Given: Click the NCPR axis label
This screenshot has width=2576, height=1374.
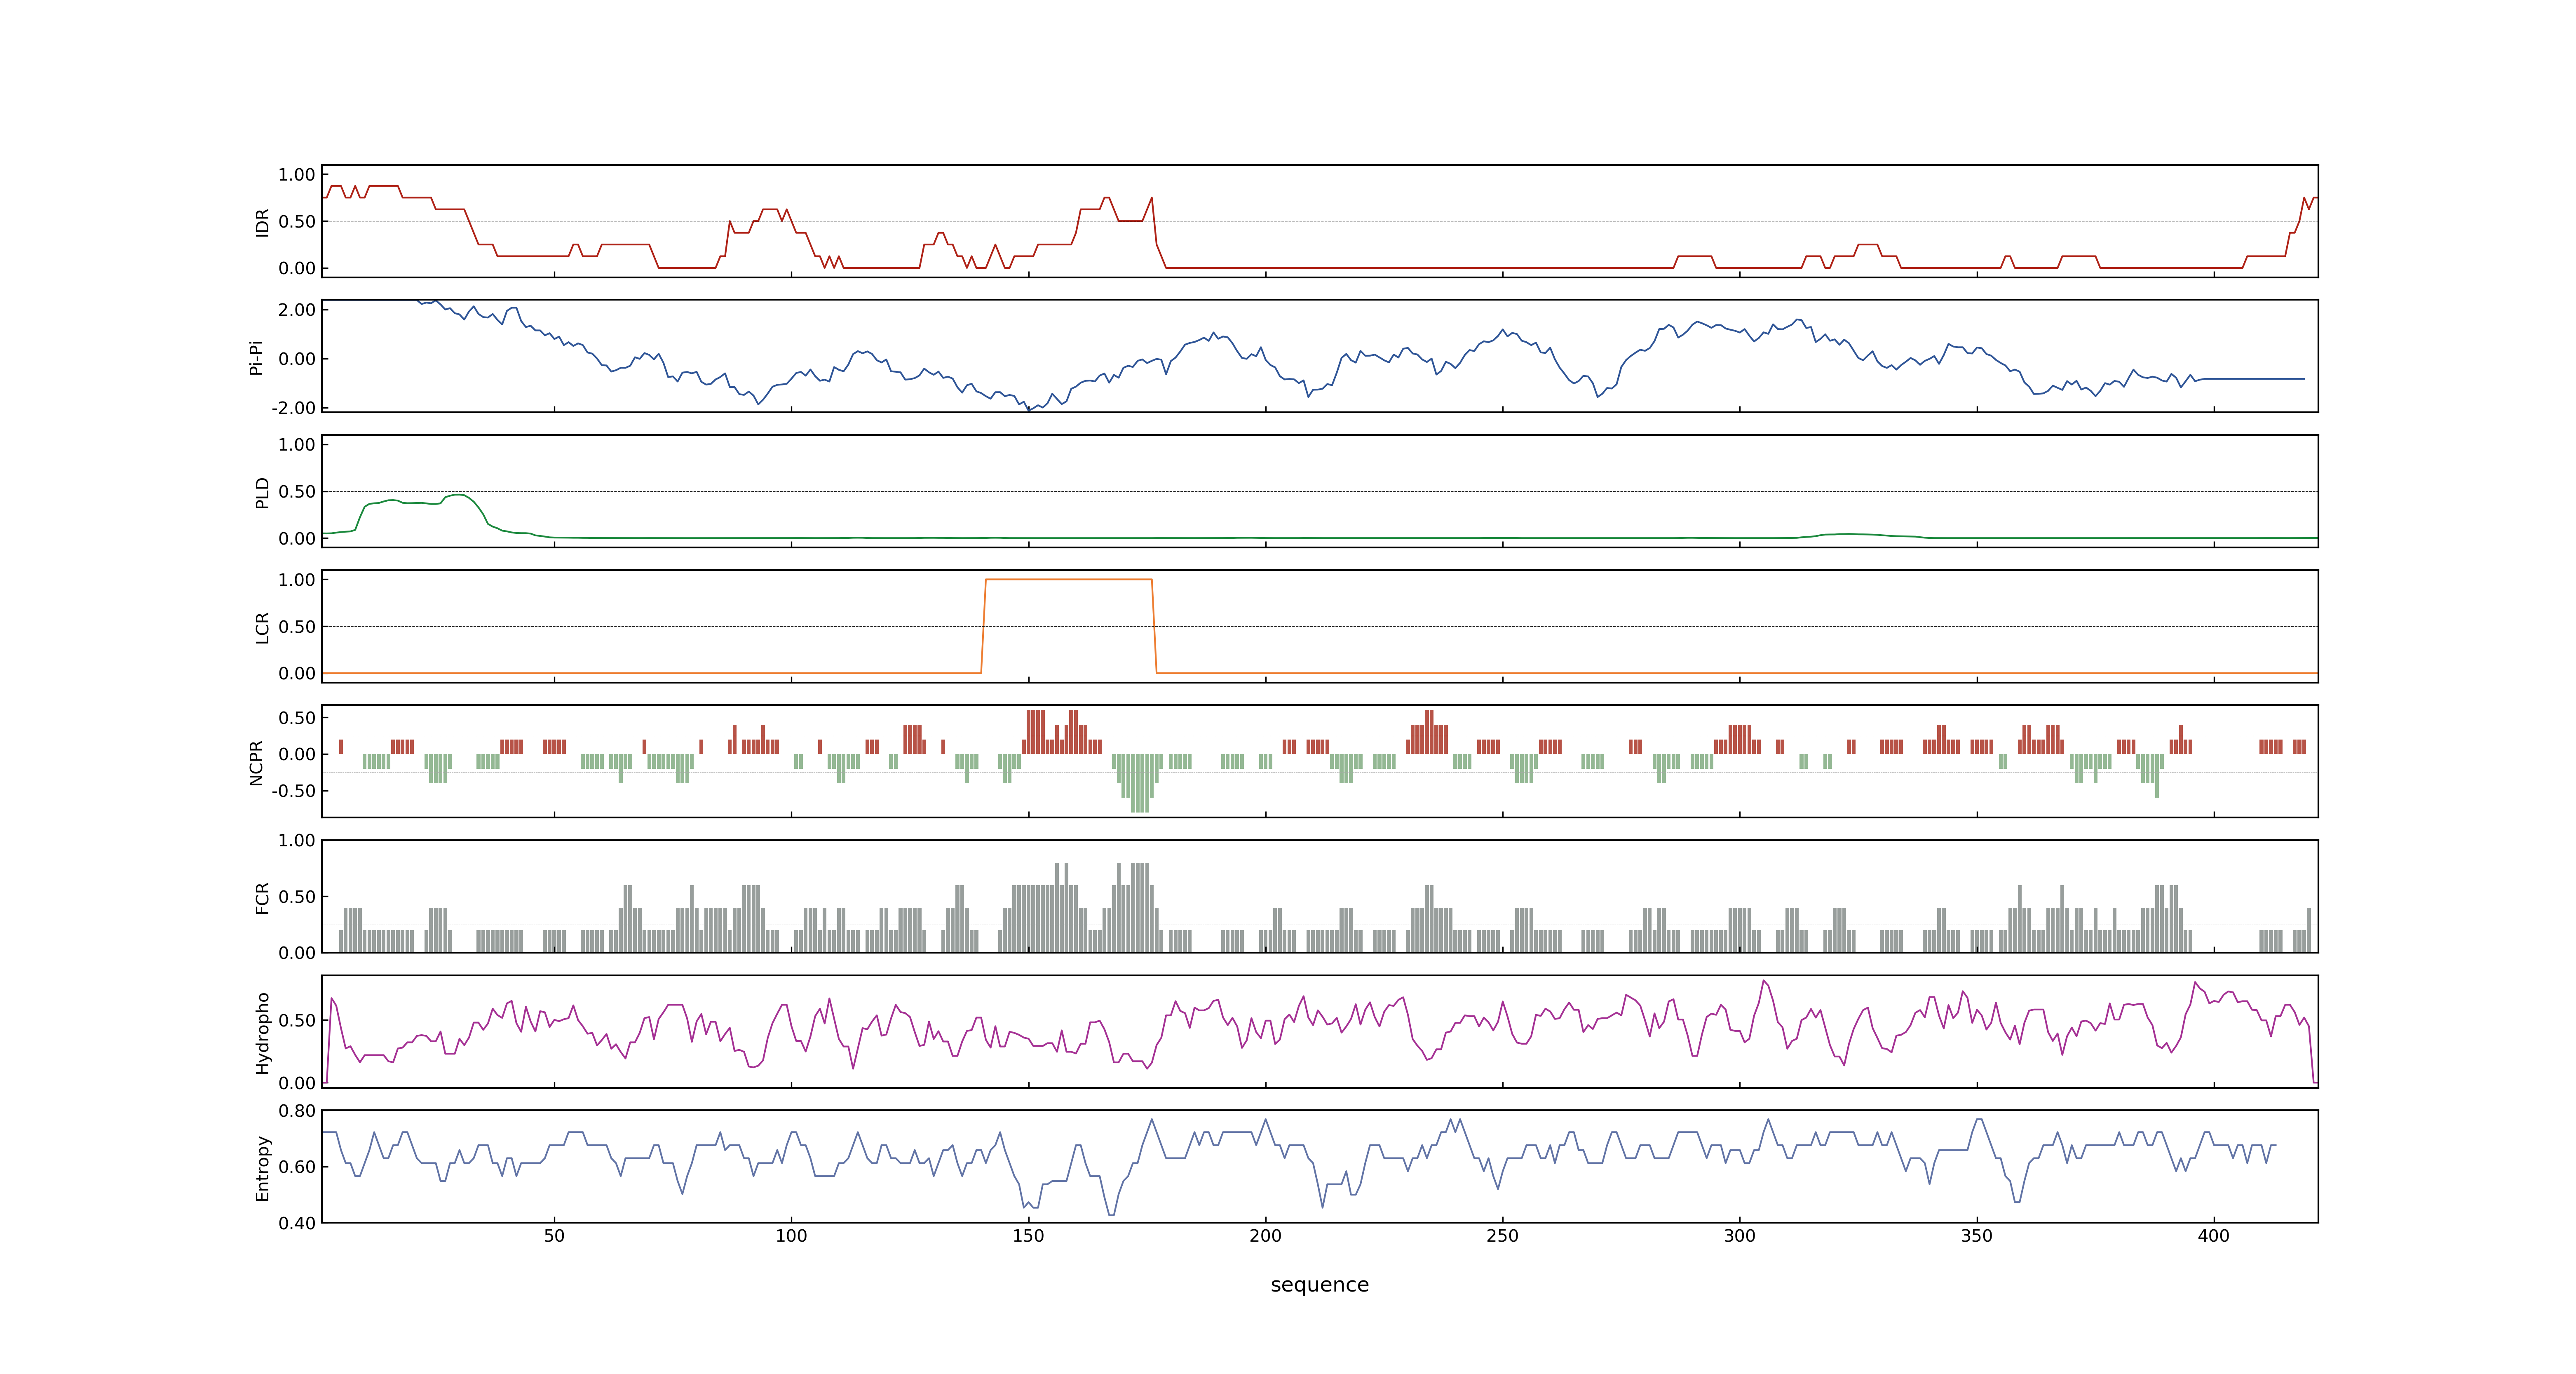Looking at the screenshot, I should [256, 763].
